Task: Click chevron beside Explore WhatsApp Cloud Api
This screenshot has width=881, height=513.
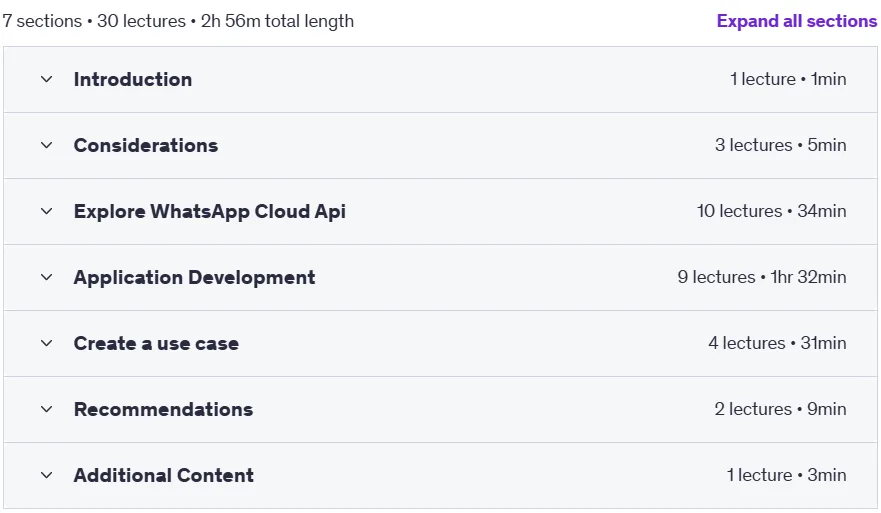Action: (x=47, y=211)
